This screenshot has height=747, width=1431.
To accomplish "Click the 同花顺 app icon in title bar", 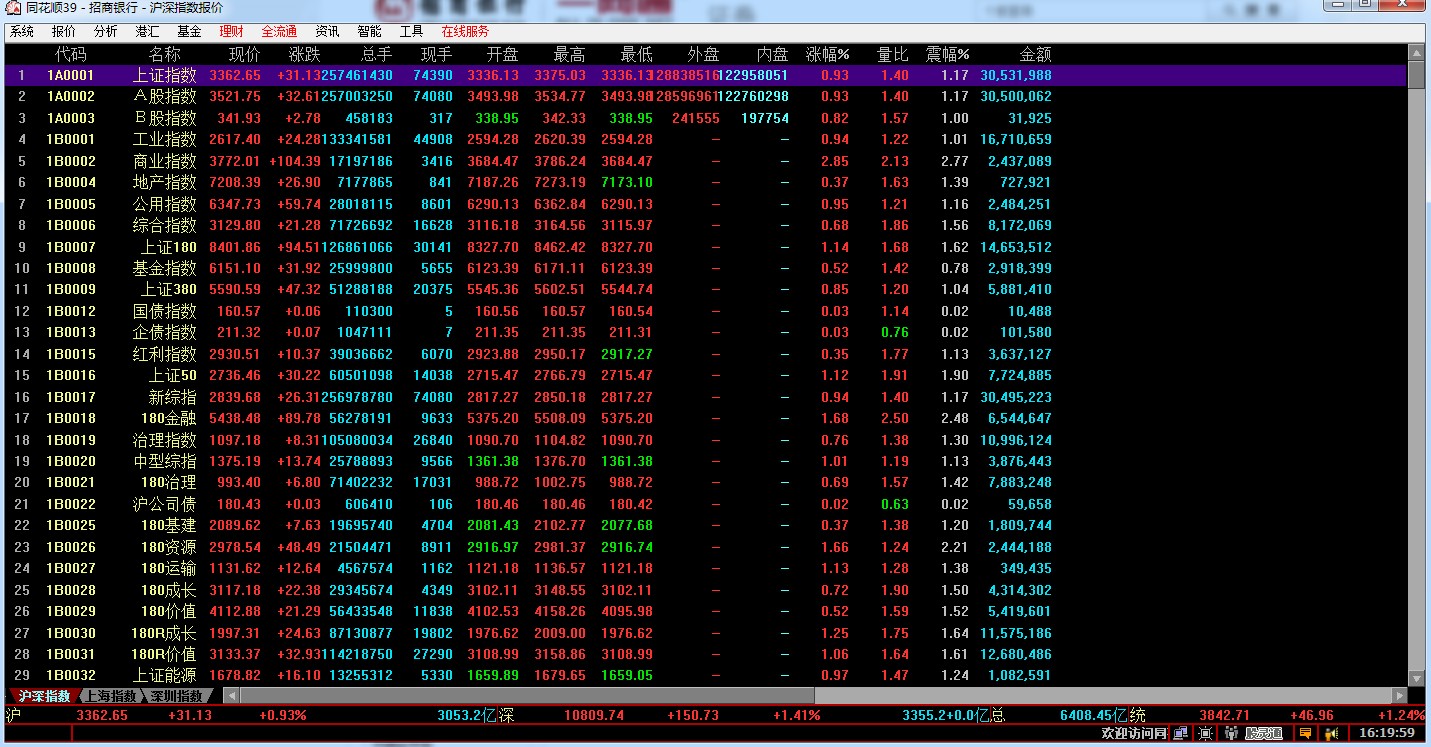I will point(10,8).
